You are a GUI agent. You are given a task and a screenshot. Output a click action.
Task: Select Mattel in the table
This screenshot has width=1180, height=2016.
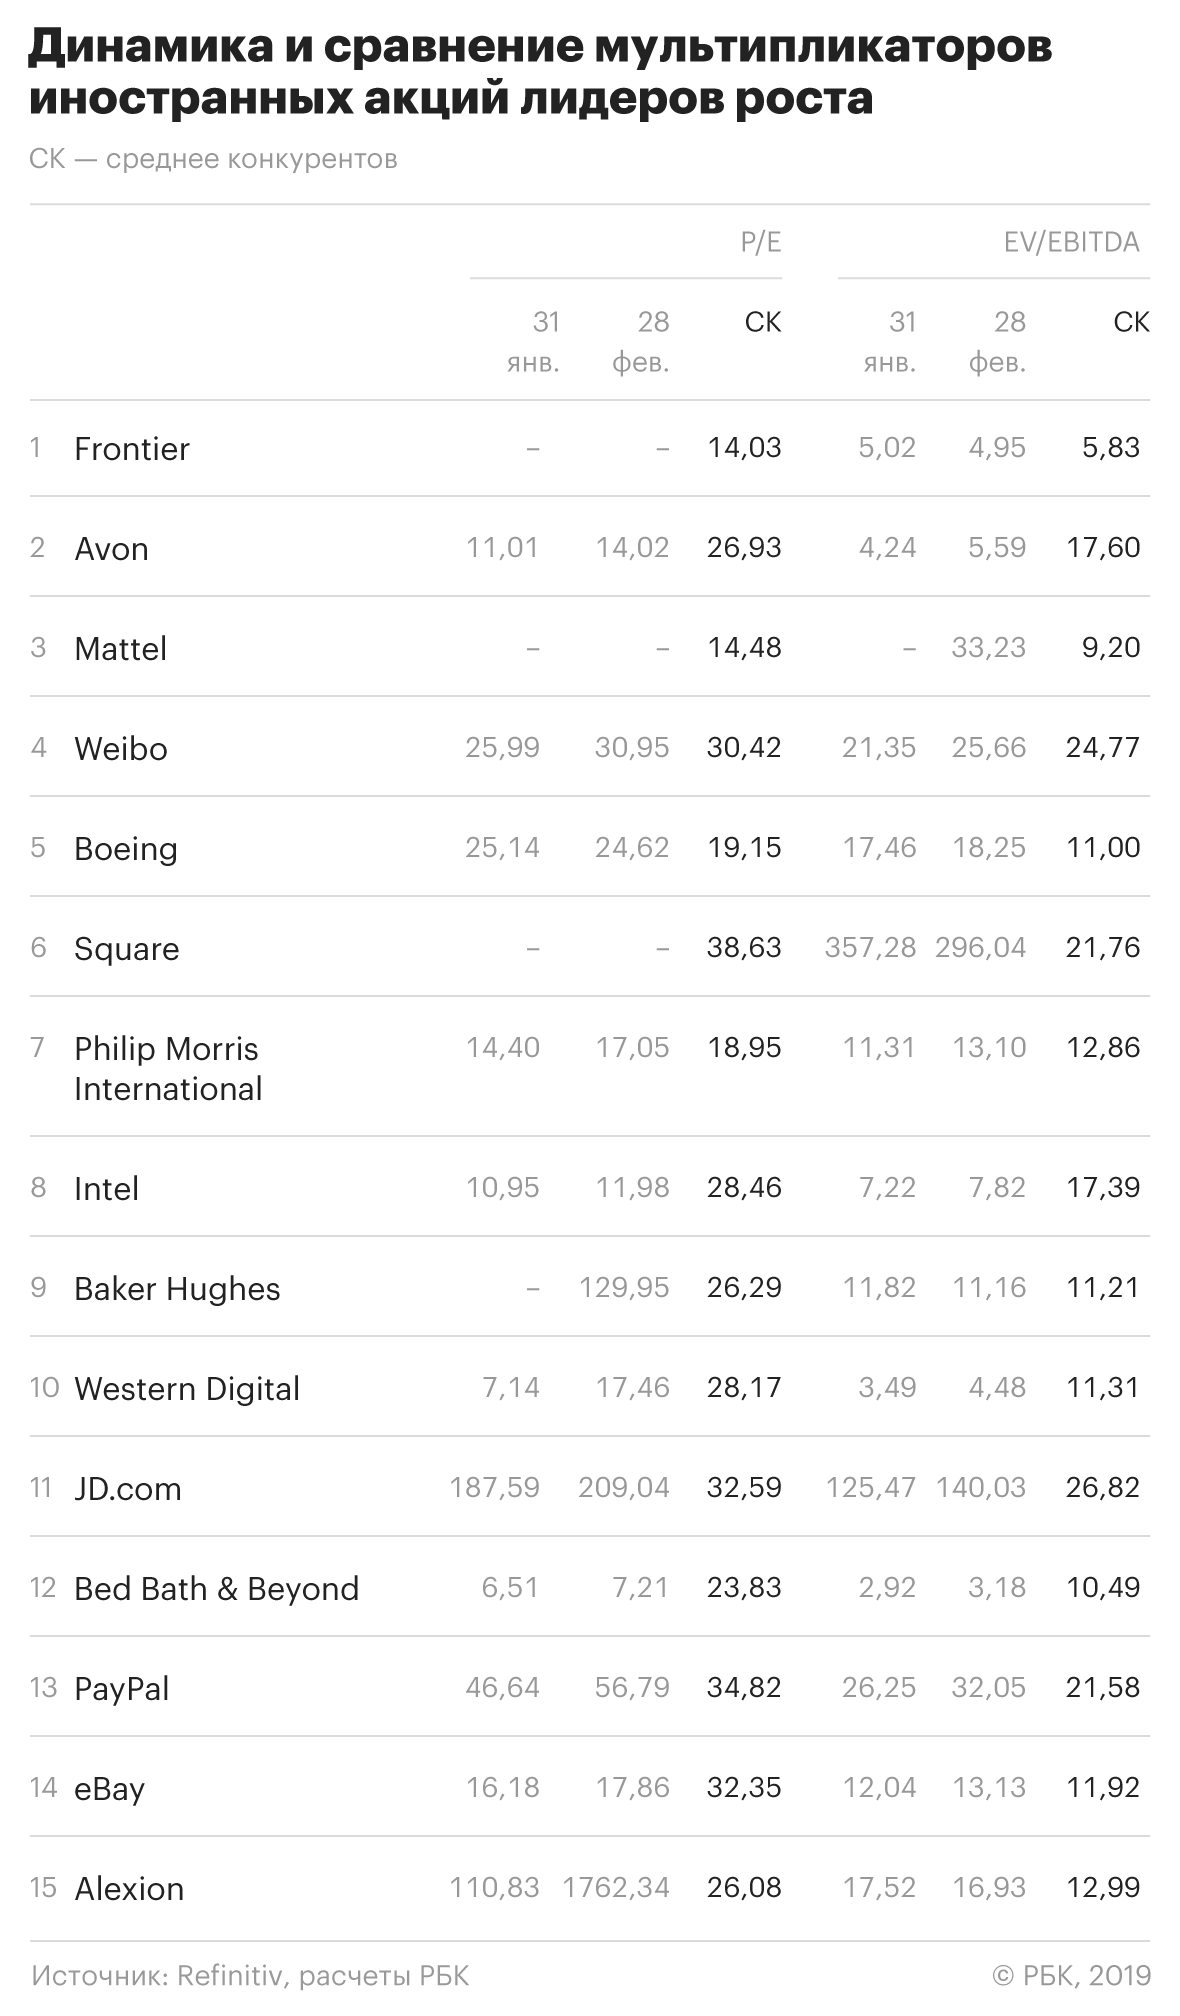coord(120,649)
